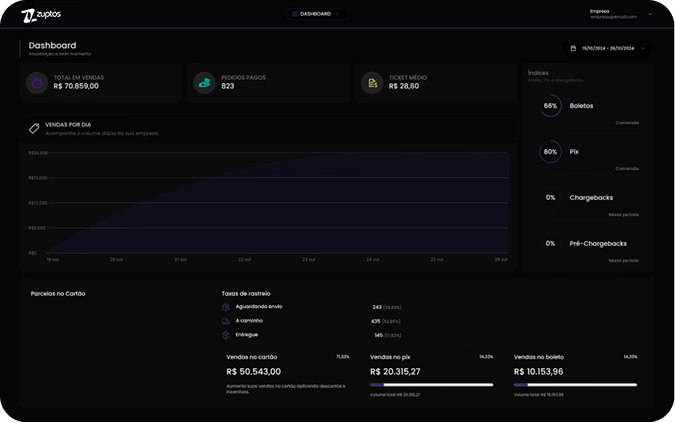The height and width of the screenshot is (423, 675).
Task: Click the Total em Vendas purple icon
Action: pos(37,83)
